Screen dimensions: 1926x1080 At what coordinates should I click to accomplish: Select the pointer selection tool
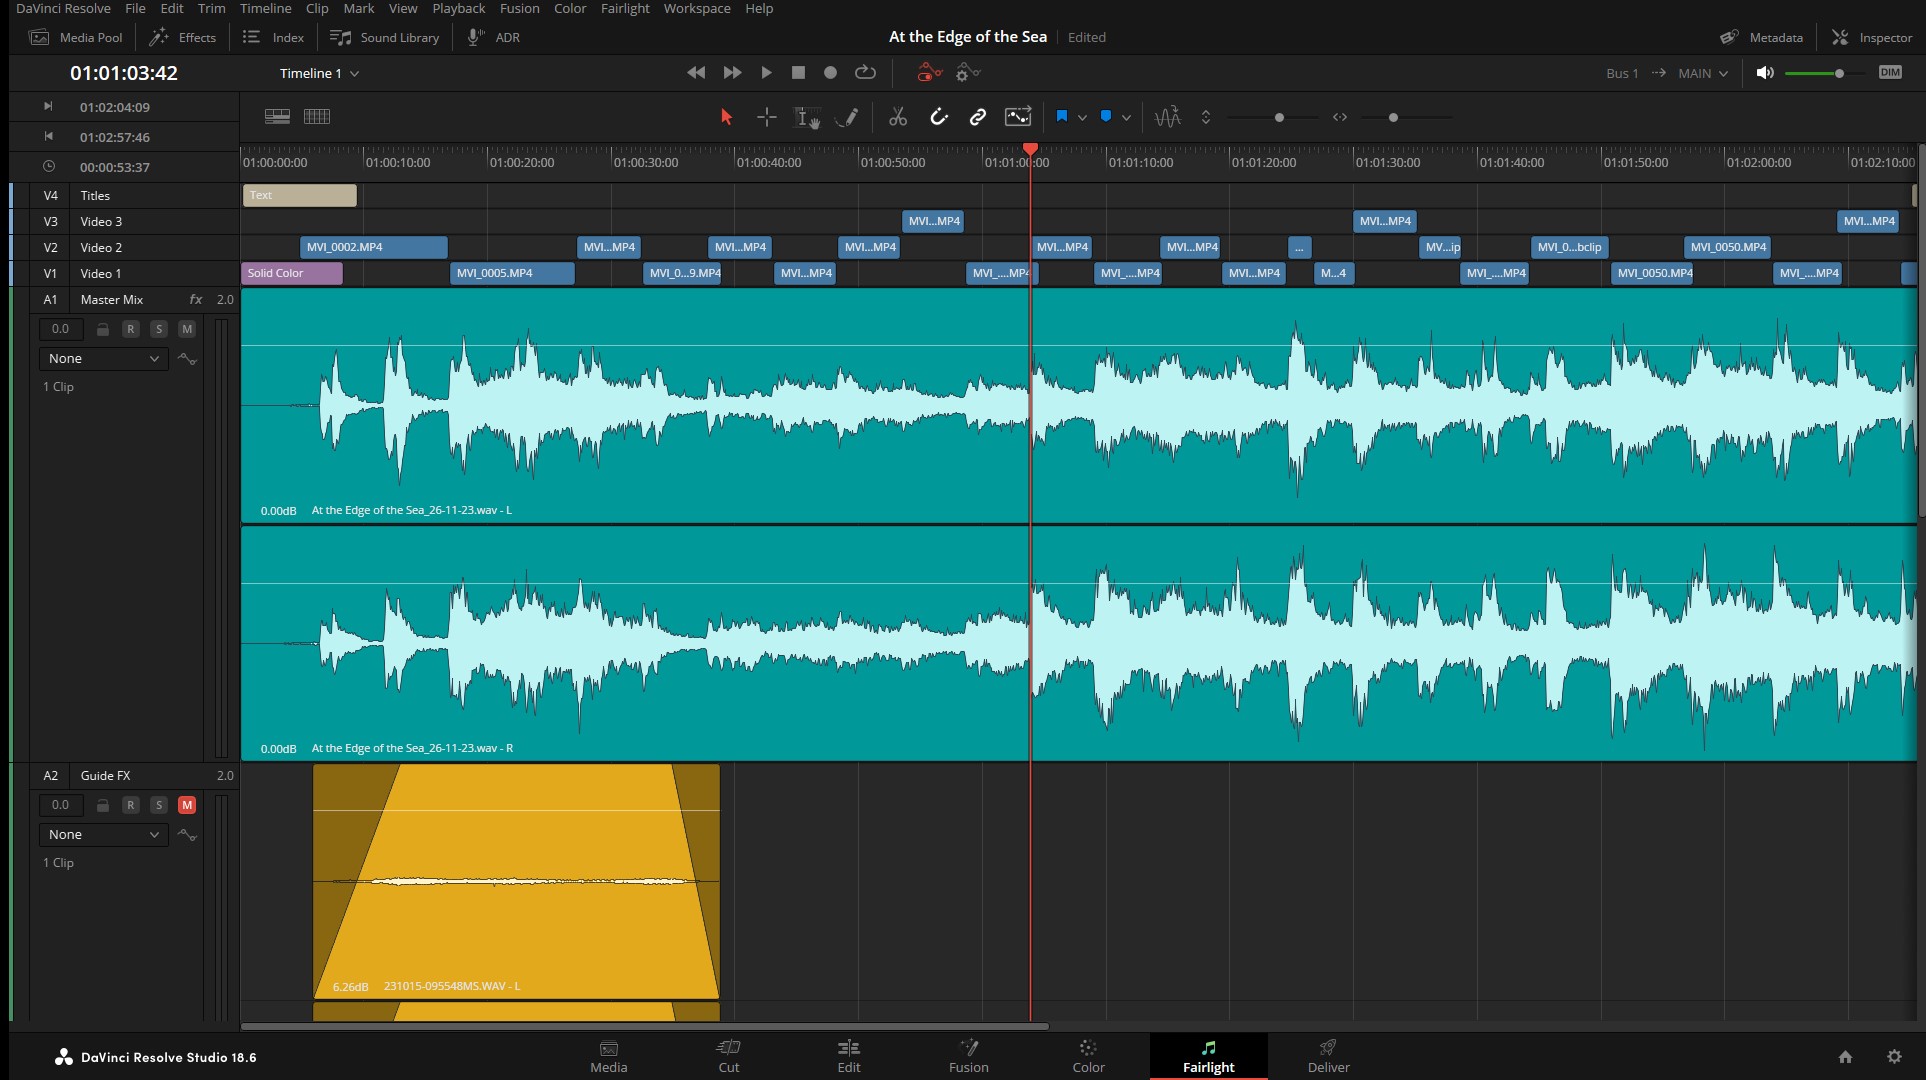click(x=727, y=117)
